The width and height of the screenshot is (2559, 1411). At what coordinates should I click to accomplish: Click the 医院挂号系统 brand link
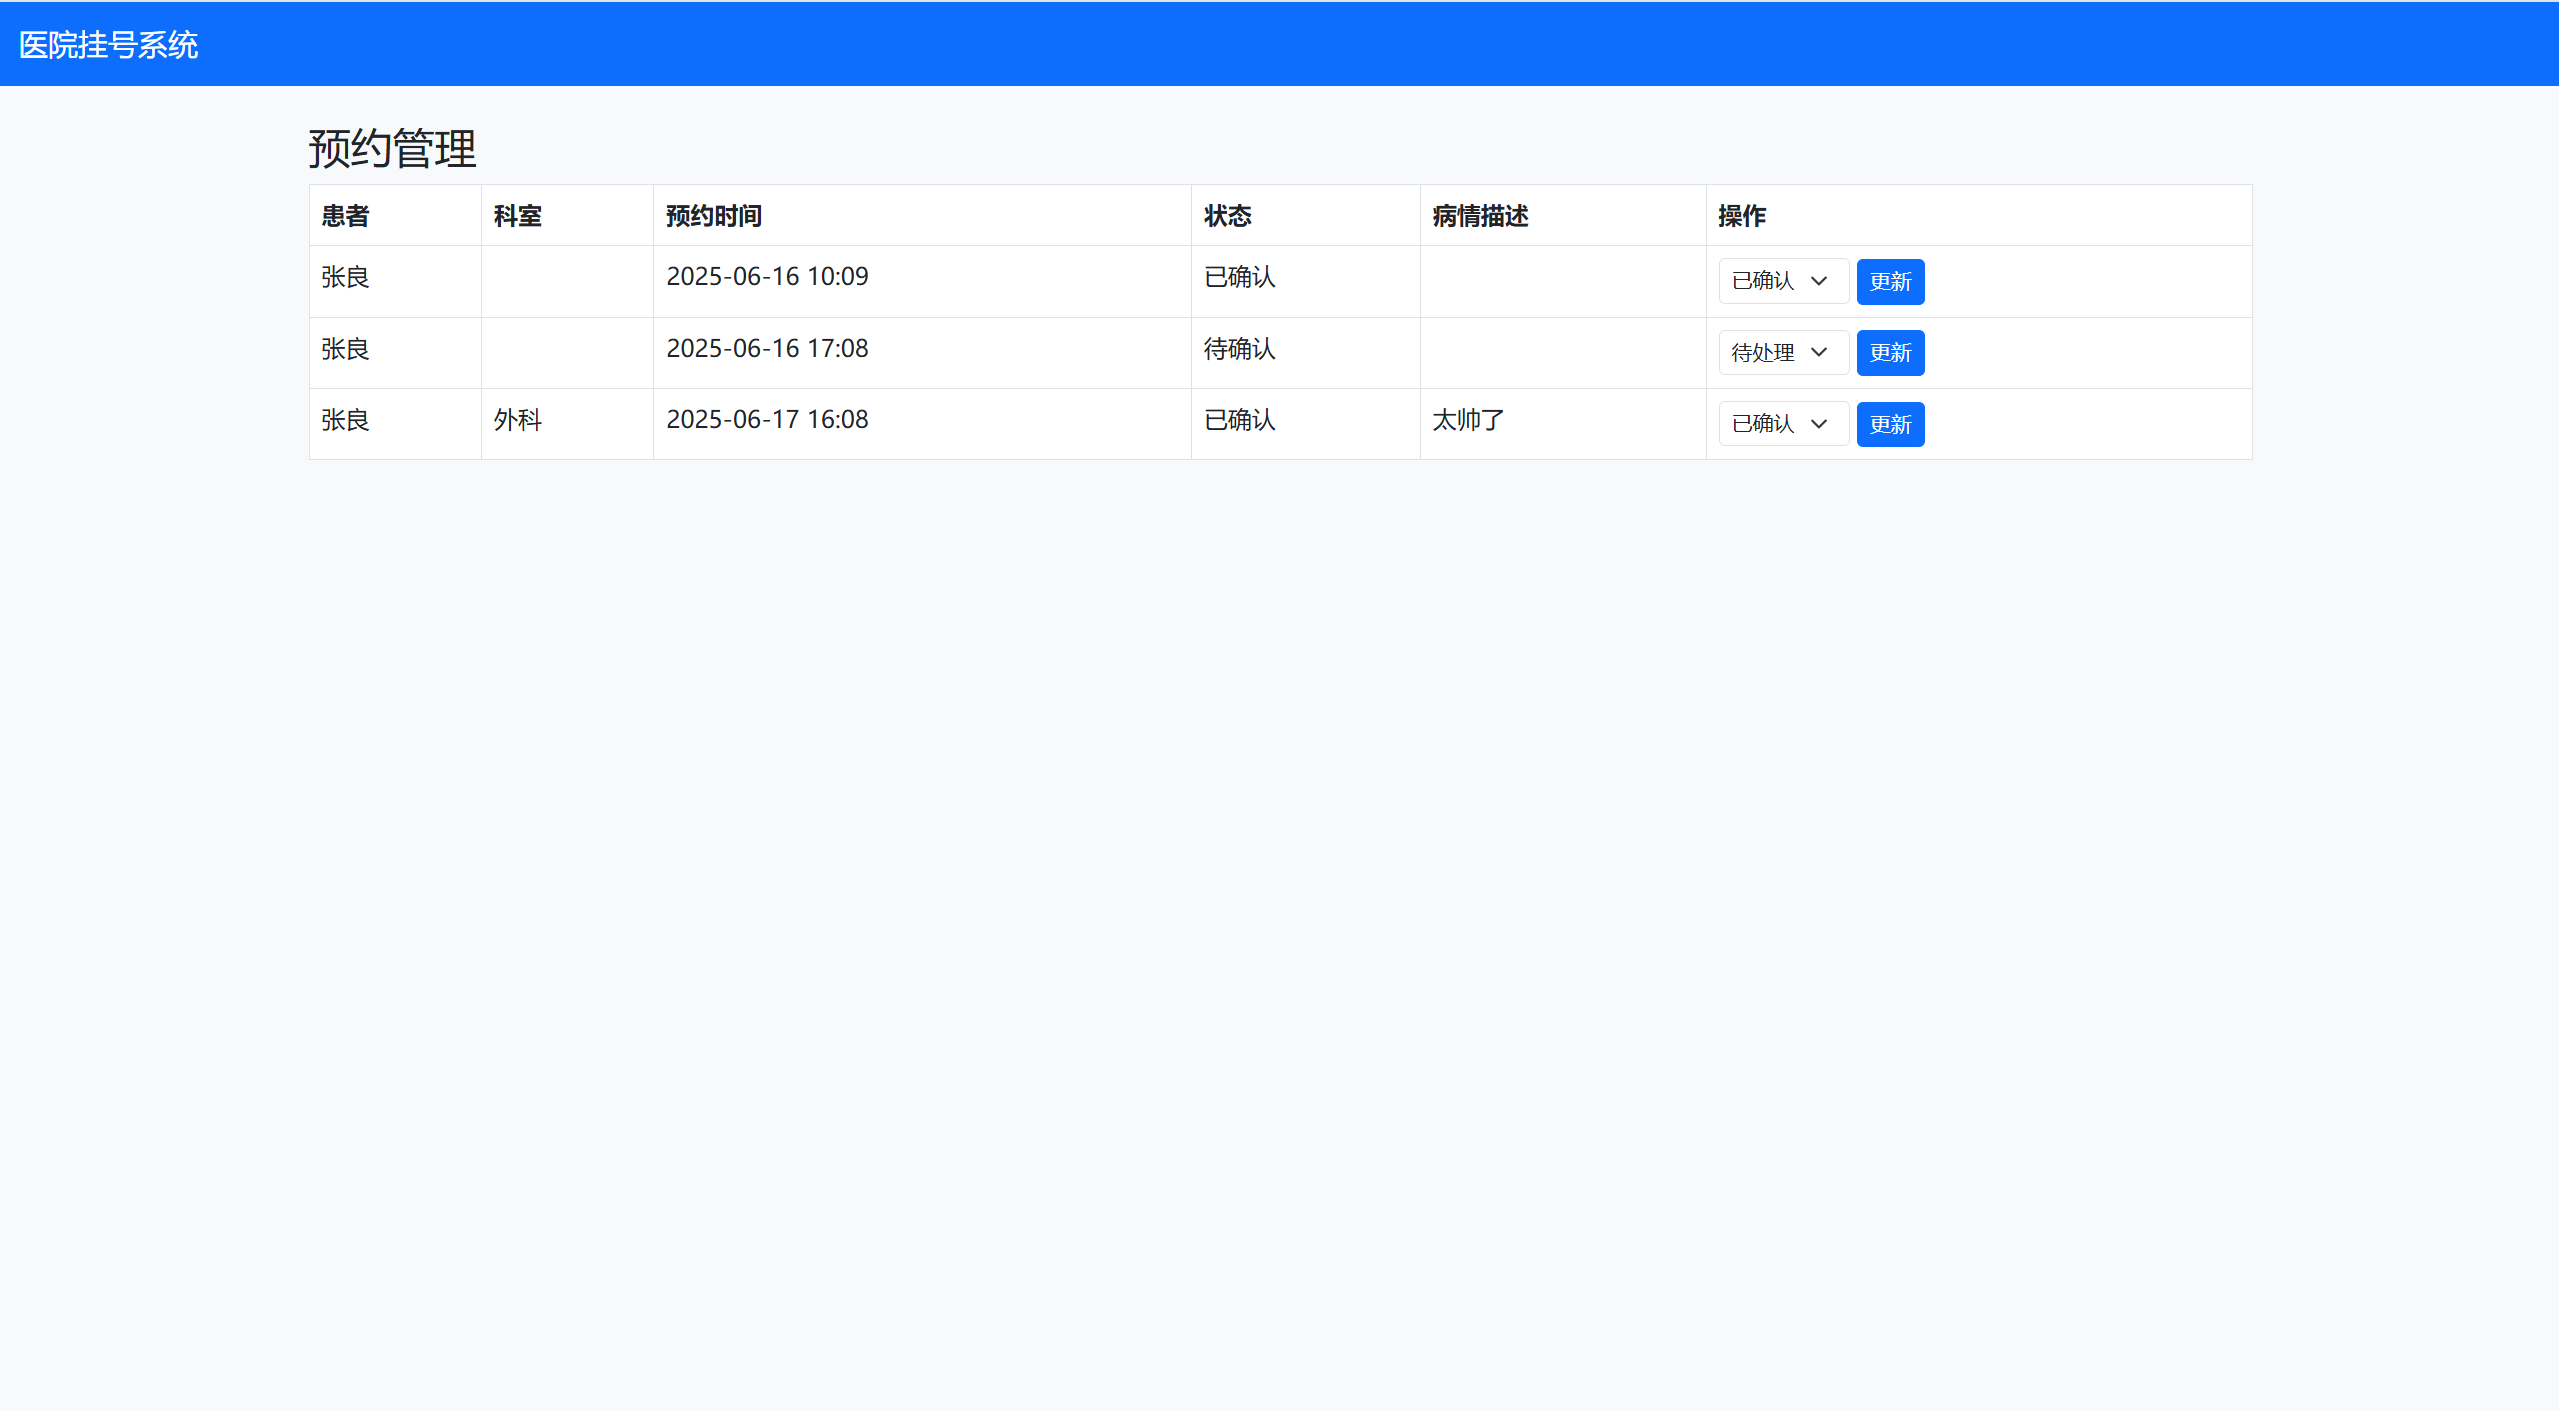[108, 45]
